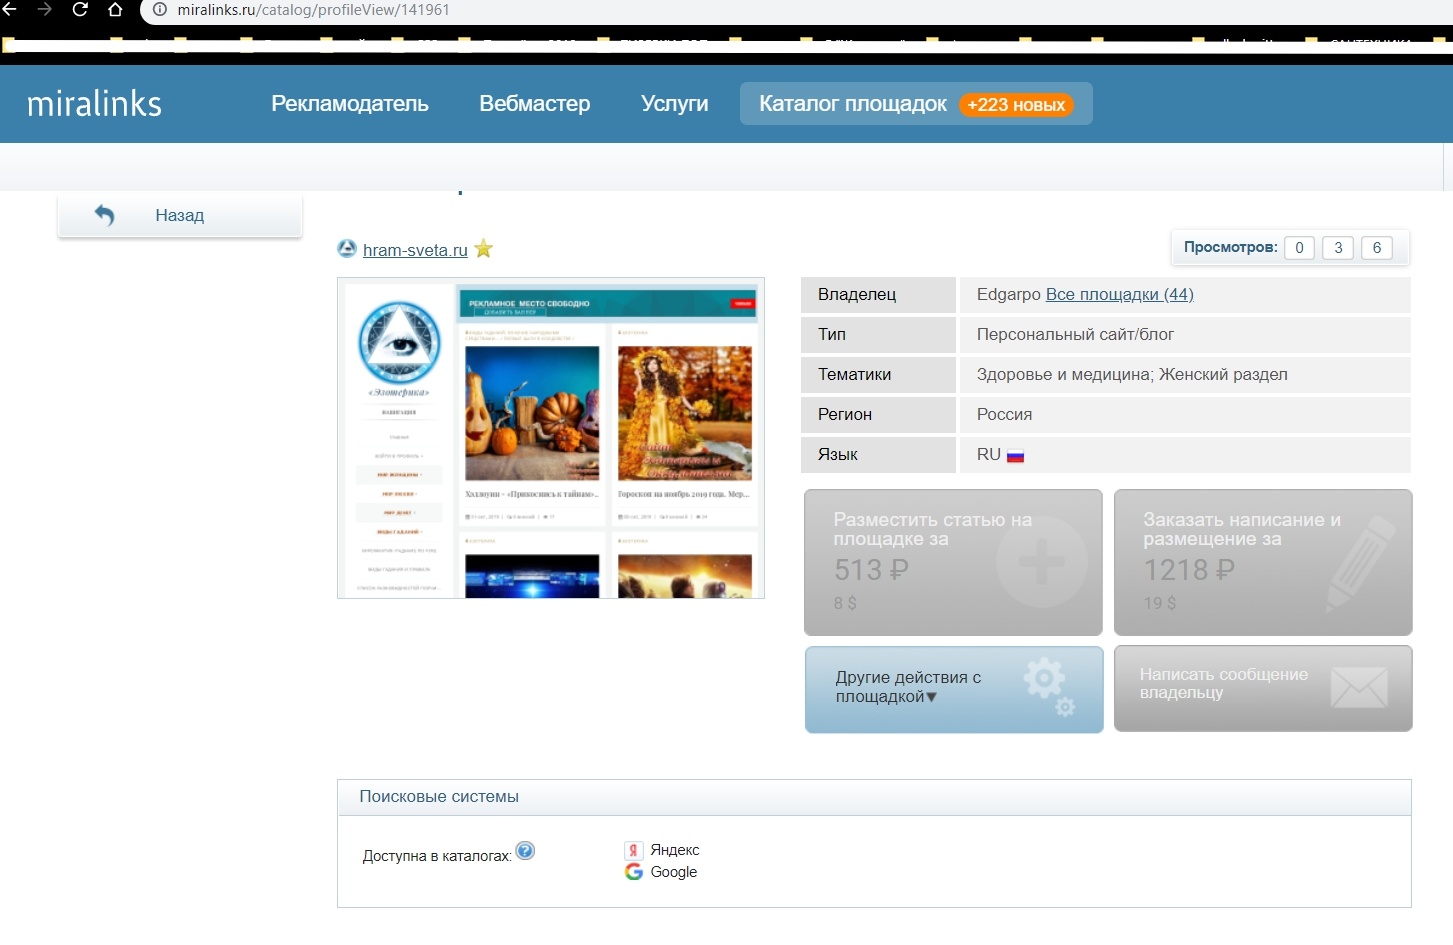Open the Каталог площадок tab
The height and width of the screenshot is (945, 1453).
click(x=916, y=104)
